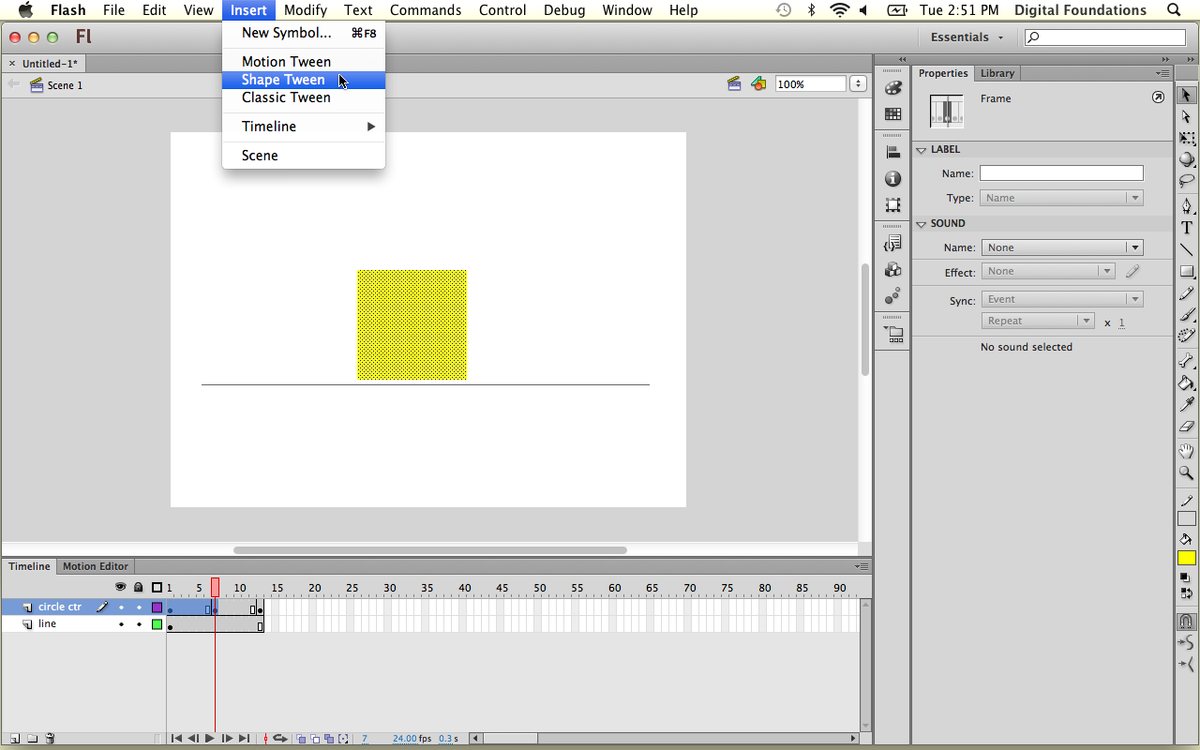
Task: Select the Text tool in toolbar
Action: point(1187,227)
